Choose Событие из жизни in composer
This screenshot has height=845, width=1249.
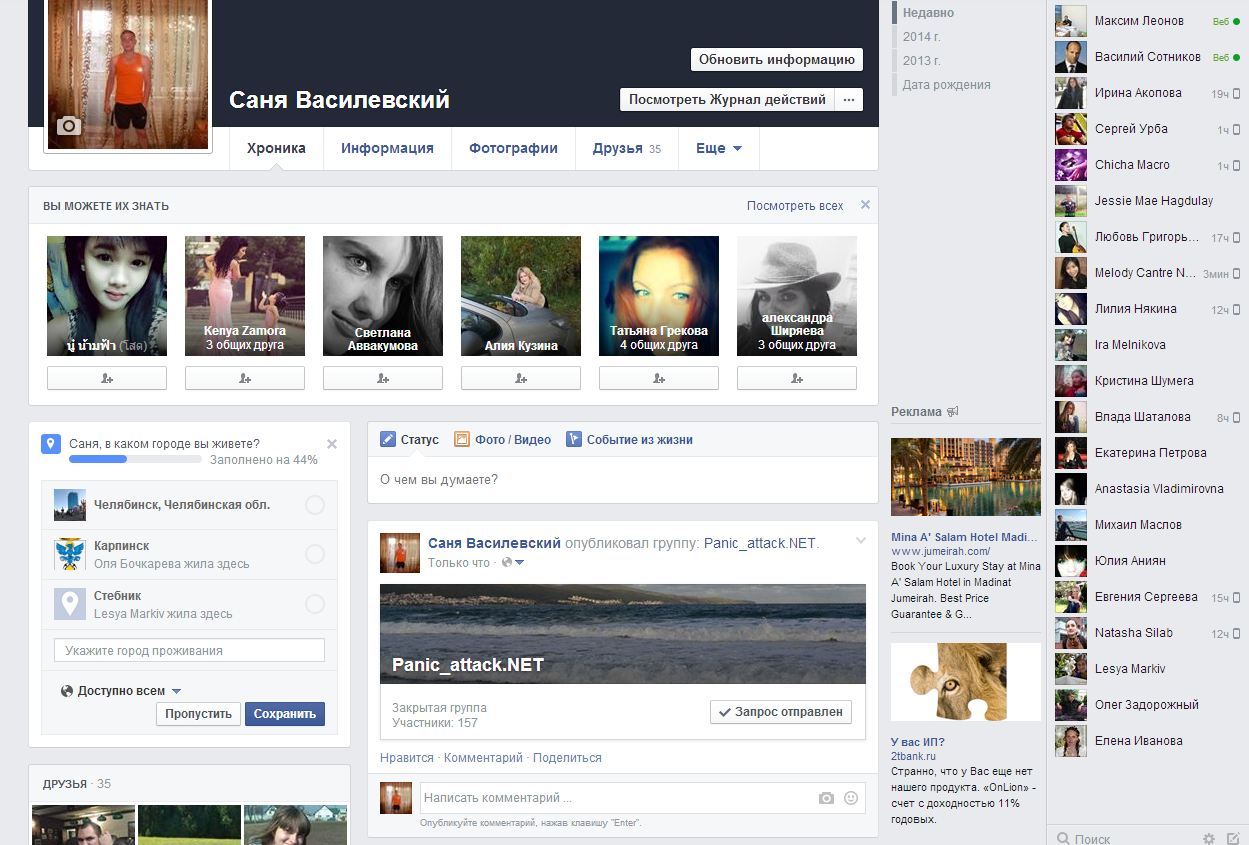[629, 439]
